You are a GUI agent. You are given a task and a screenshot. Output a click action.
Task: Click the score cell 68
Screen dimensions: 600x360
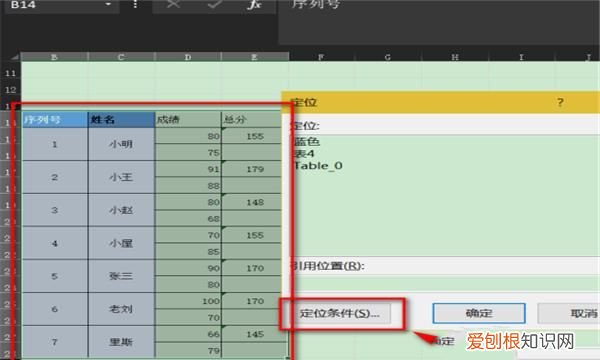pos(188,218)
